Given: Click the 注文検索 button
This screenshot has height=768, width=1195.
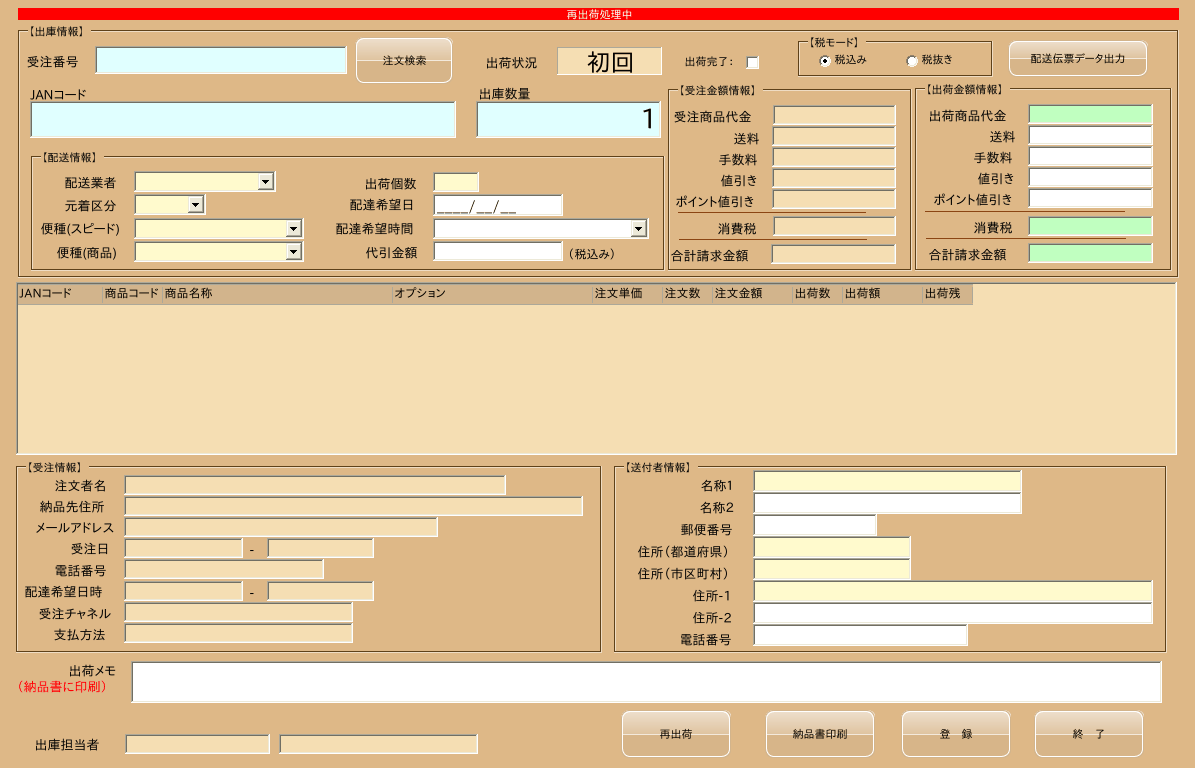Looking at the screenshot, I should click(404, 60).
